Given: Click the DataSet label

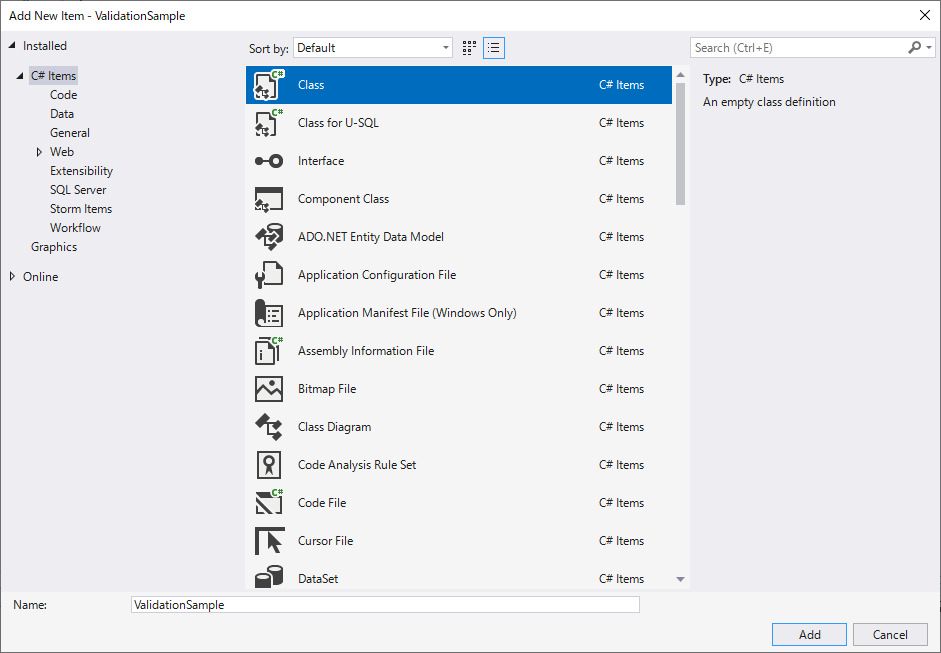Looking at the screenshot, I should (x=318, y=579).
